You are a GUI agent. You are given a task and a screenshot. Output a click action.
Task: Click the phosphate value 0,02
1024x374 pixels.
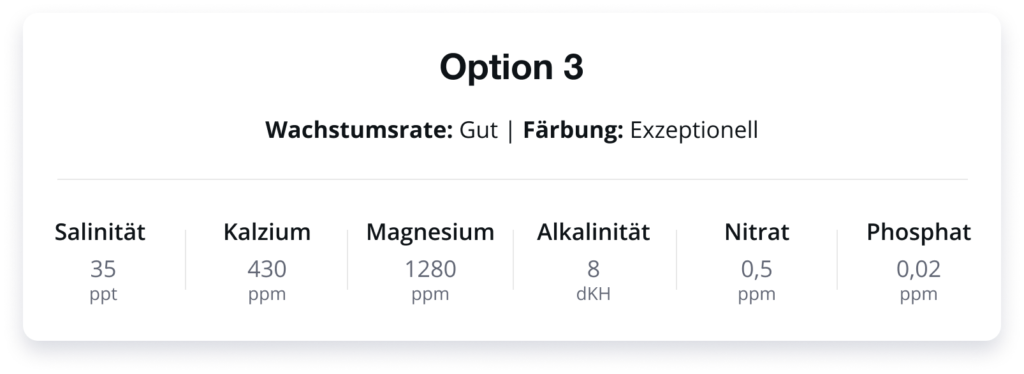pos(919,270)
